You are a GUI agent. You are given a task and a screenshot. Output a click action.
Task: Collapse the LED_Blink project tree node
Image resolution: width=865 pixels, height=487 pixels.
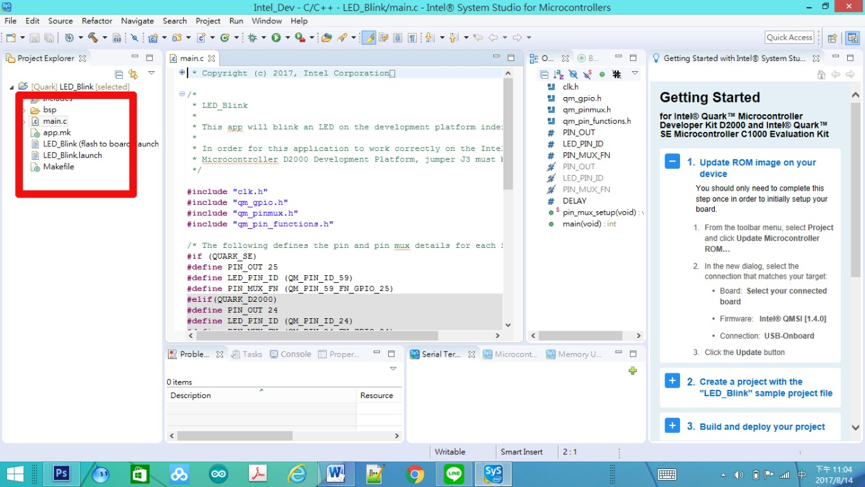click(12, 87)
